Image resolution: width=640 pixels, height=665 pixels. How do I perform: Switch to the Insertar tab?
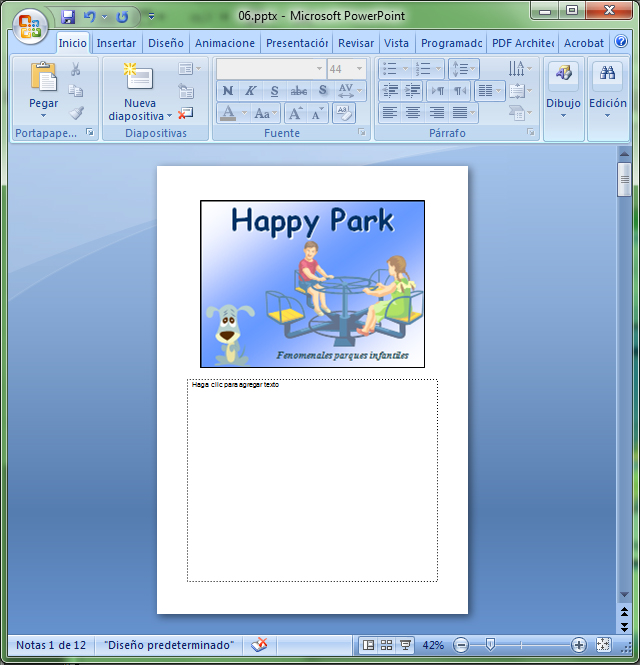tap(116, 43)
